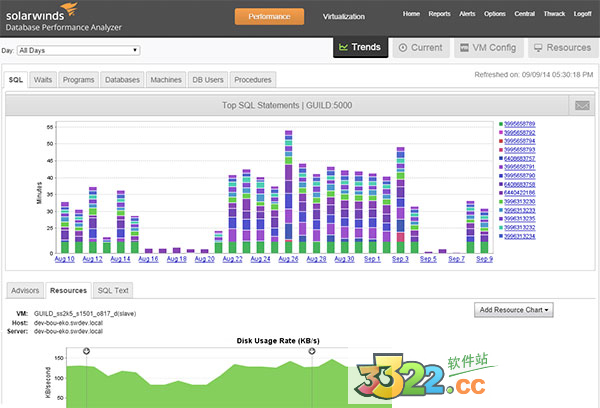Click Logoff
This screenshot has width=600, height=408.
[x=582, y=14]
